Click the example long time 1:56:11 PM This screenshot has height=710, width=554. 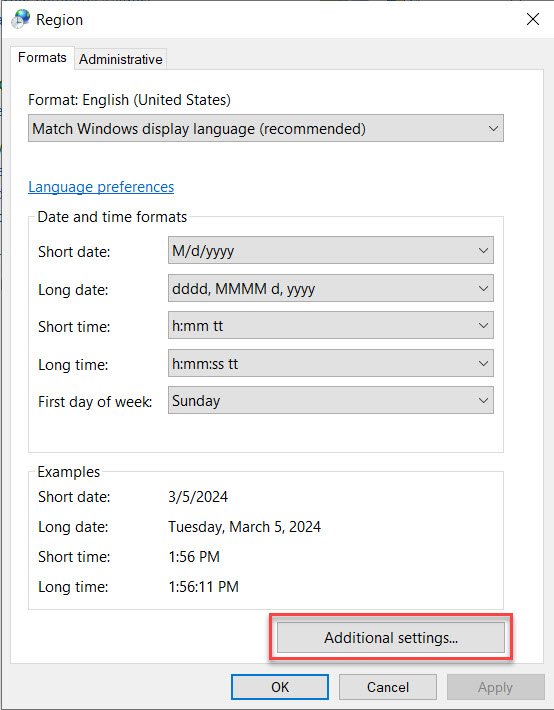[203, 587]
